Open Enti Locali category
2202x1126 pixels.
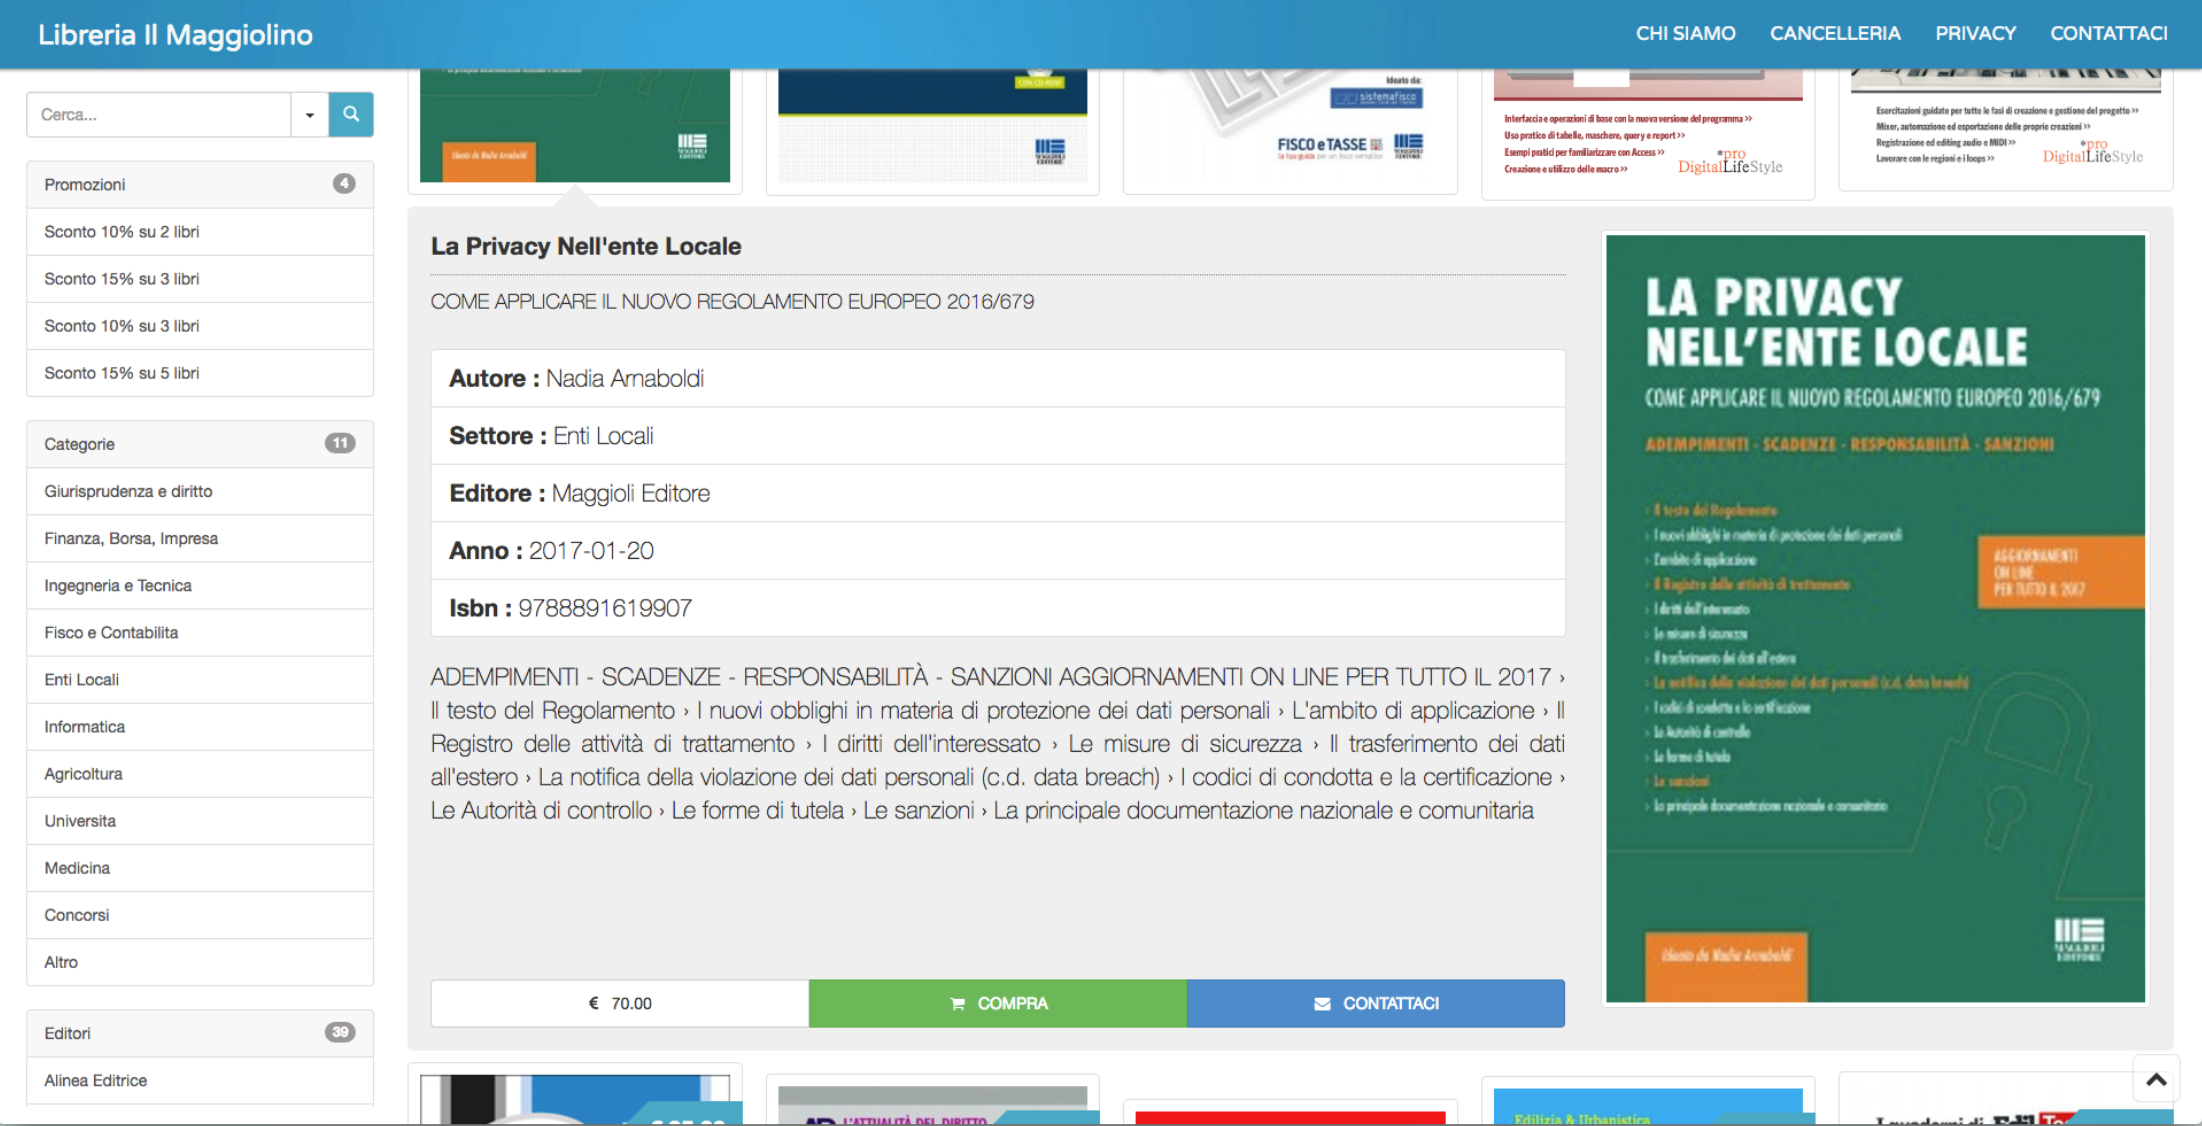point(200,679)
